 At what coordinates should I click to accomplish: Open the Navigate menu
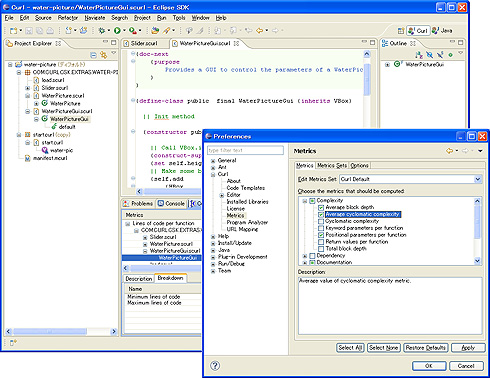pyautogui.click(x=95, y=18)
